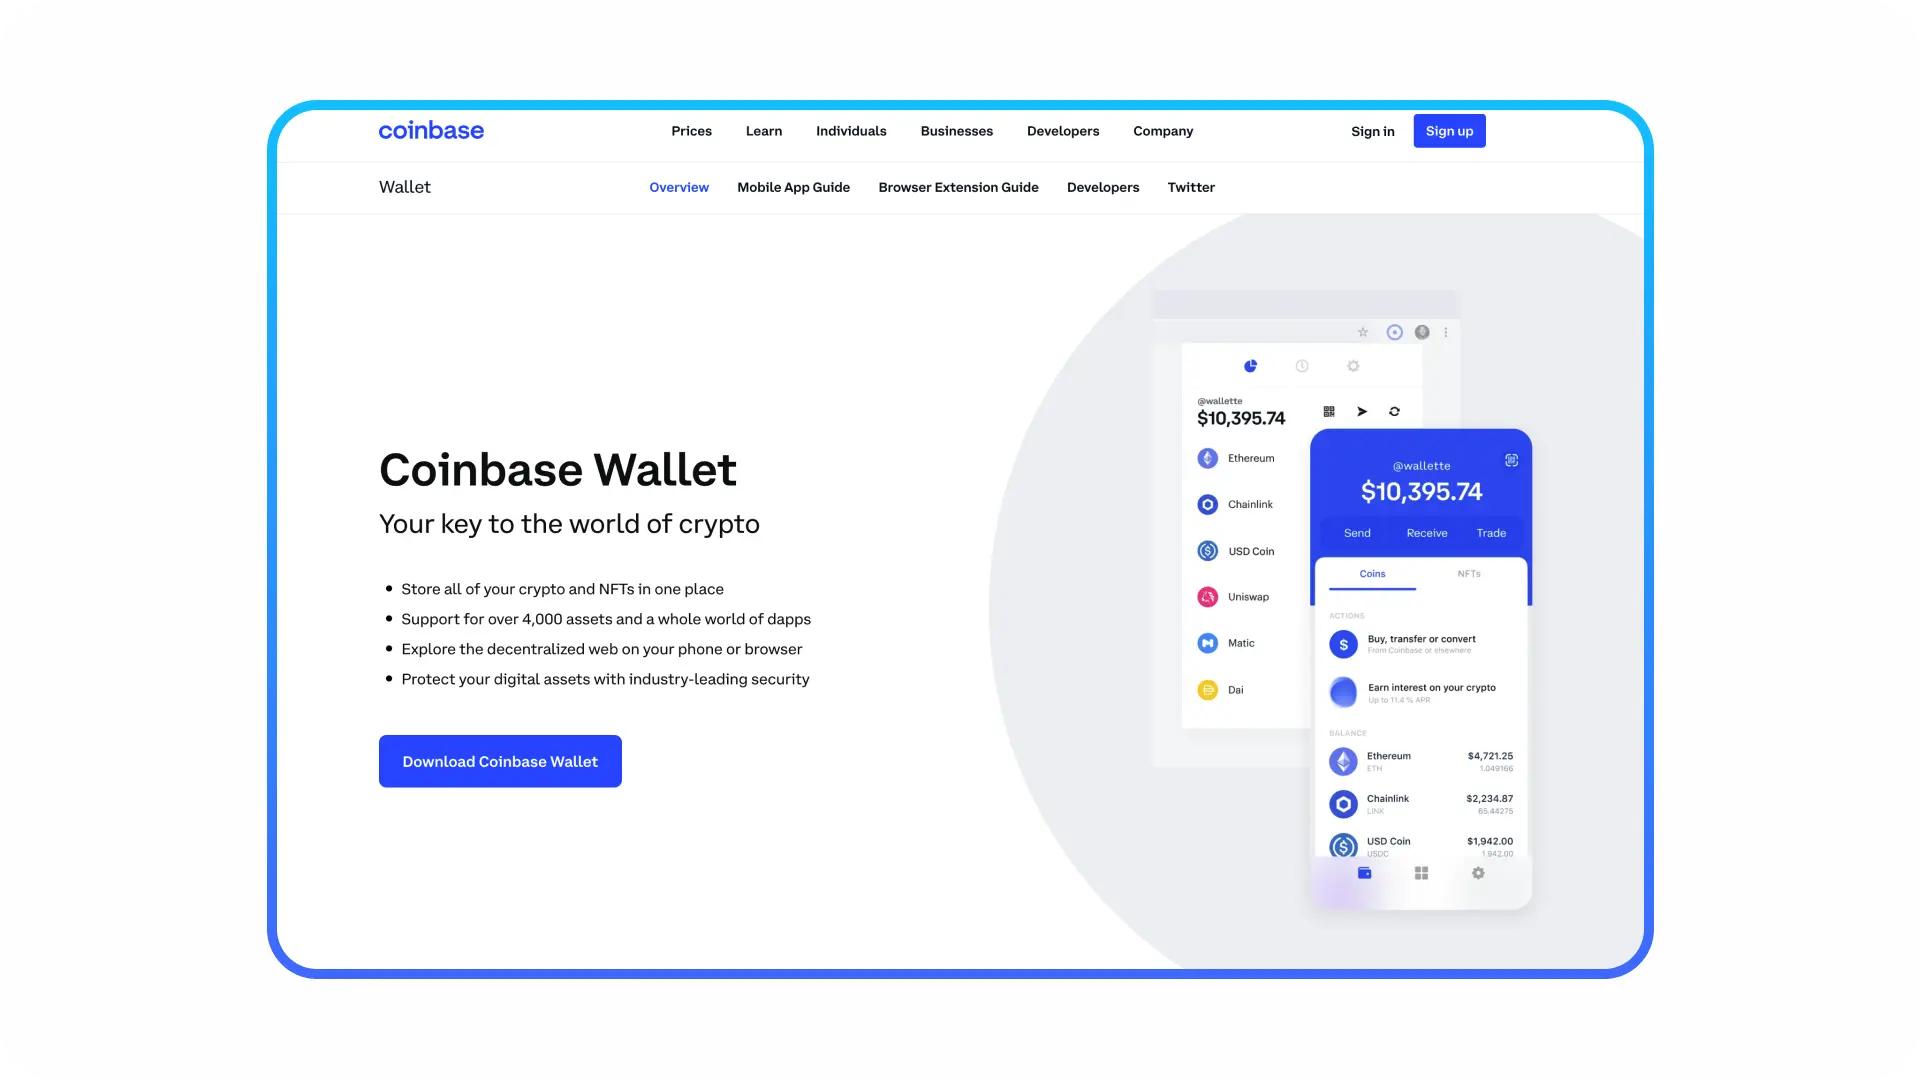Click the refresh icon in wallet header
This screenshot has width=1920, height=1080.
pyautogui.click(x=1395, y=411)
